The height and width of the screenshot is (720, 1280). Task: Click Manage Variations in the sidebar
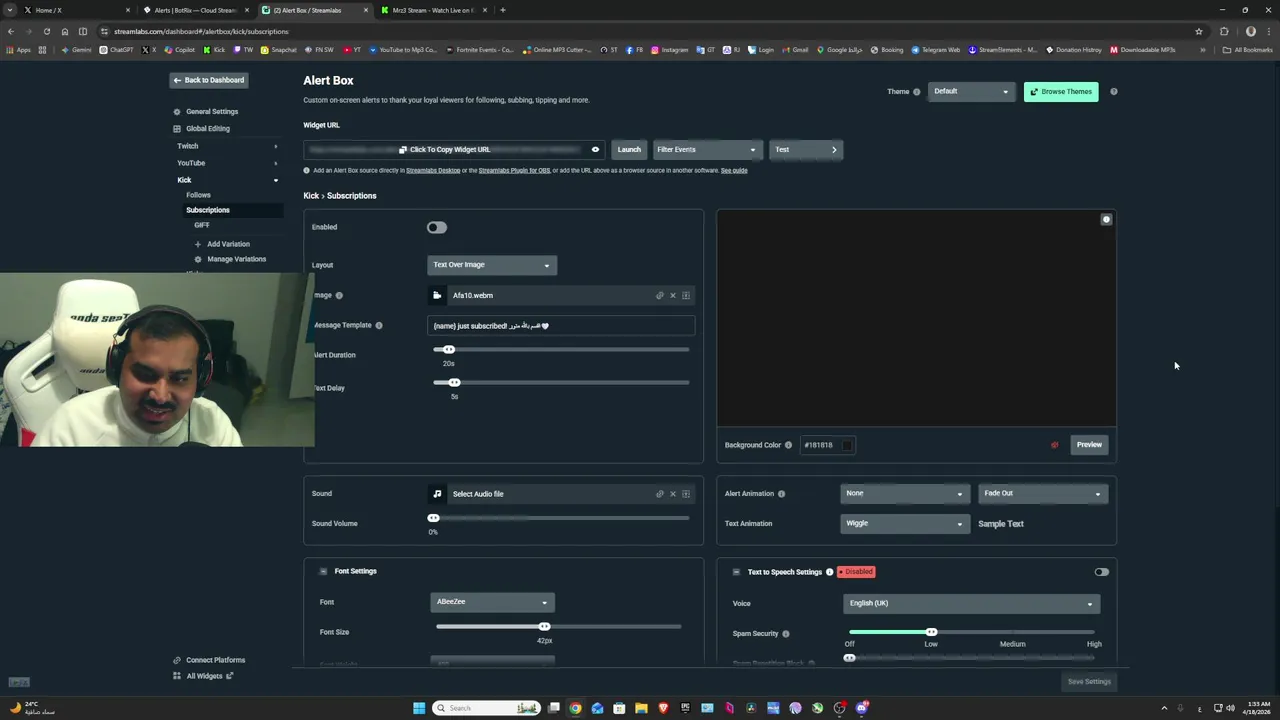point(236,259)
